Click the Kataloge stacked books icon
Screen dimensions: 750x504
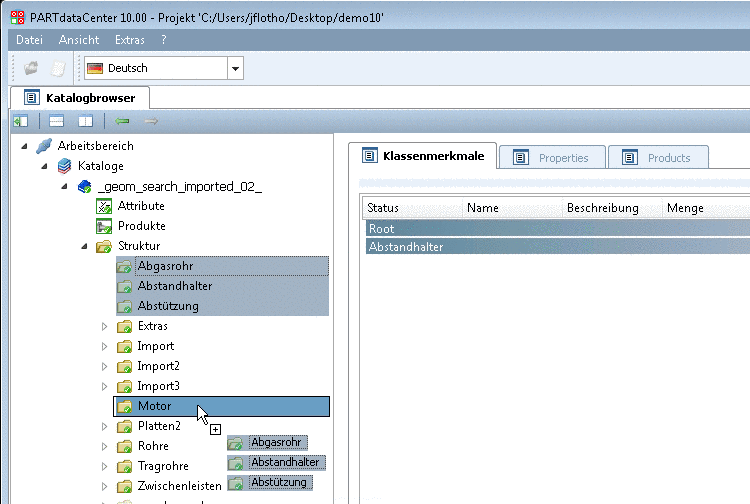pyautogui.click(x=64, y=166)
